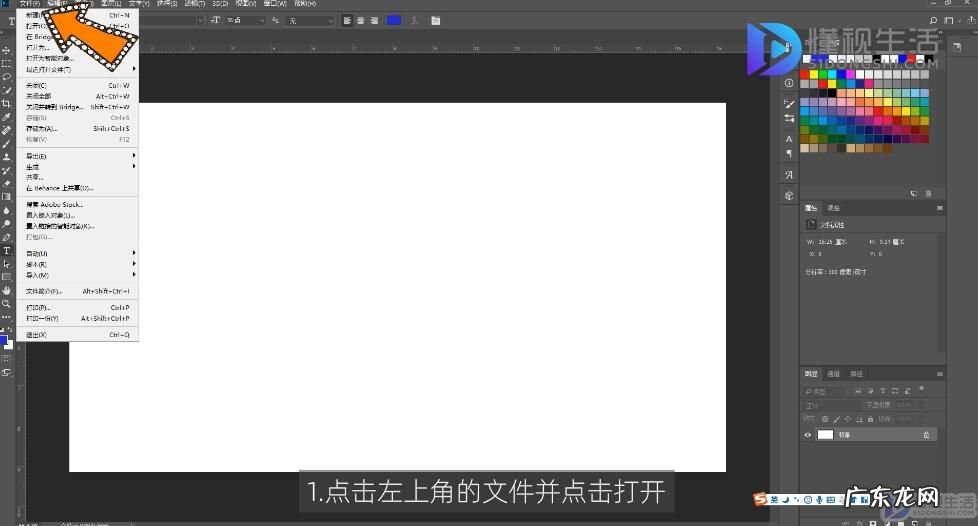Open the search magnifier at top right

point(933,21)
